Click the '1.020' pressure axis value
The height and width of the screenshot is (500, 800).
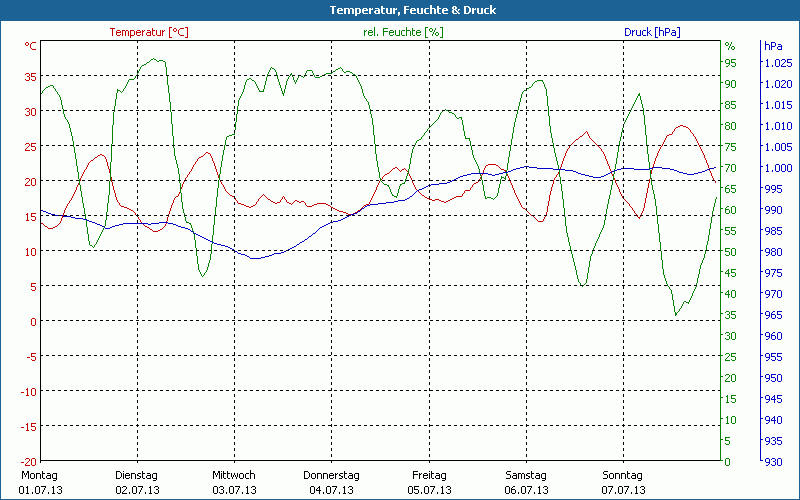(778, 84)
